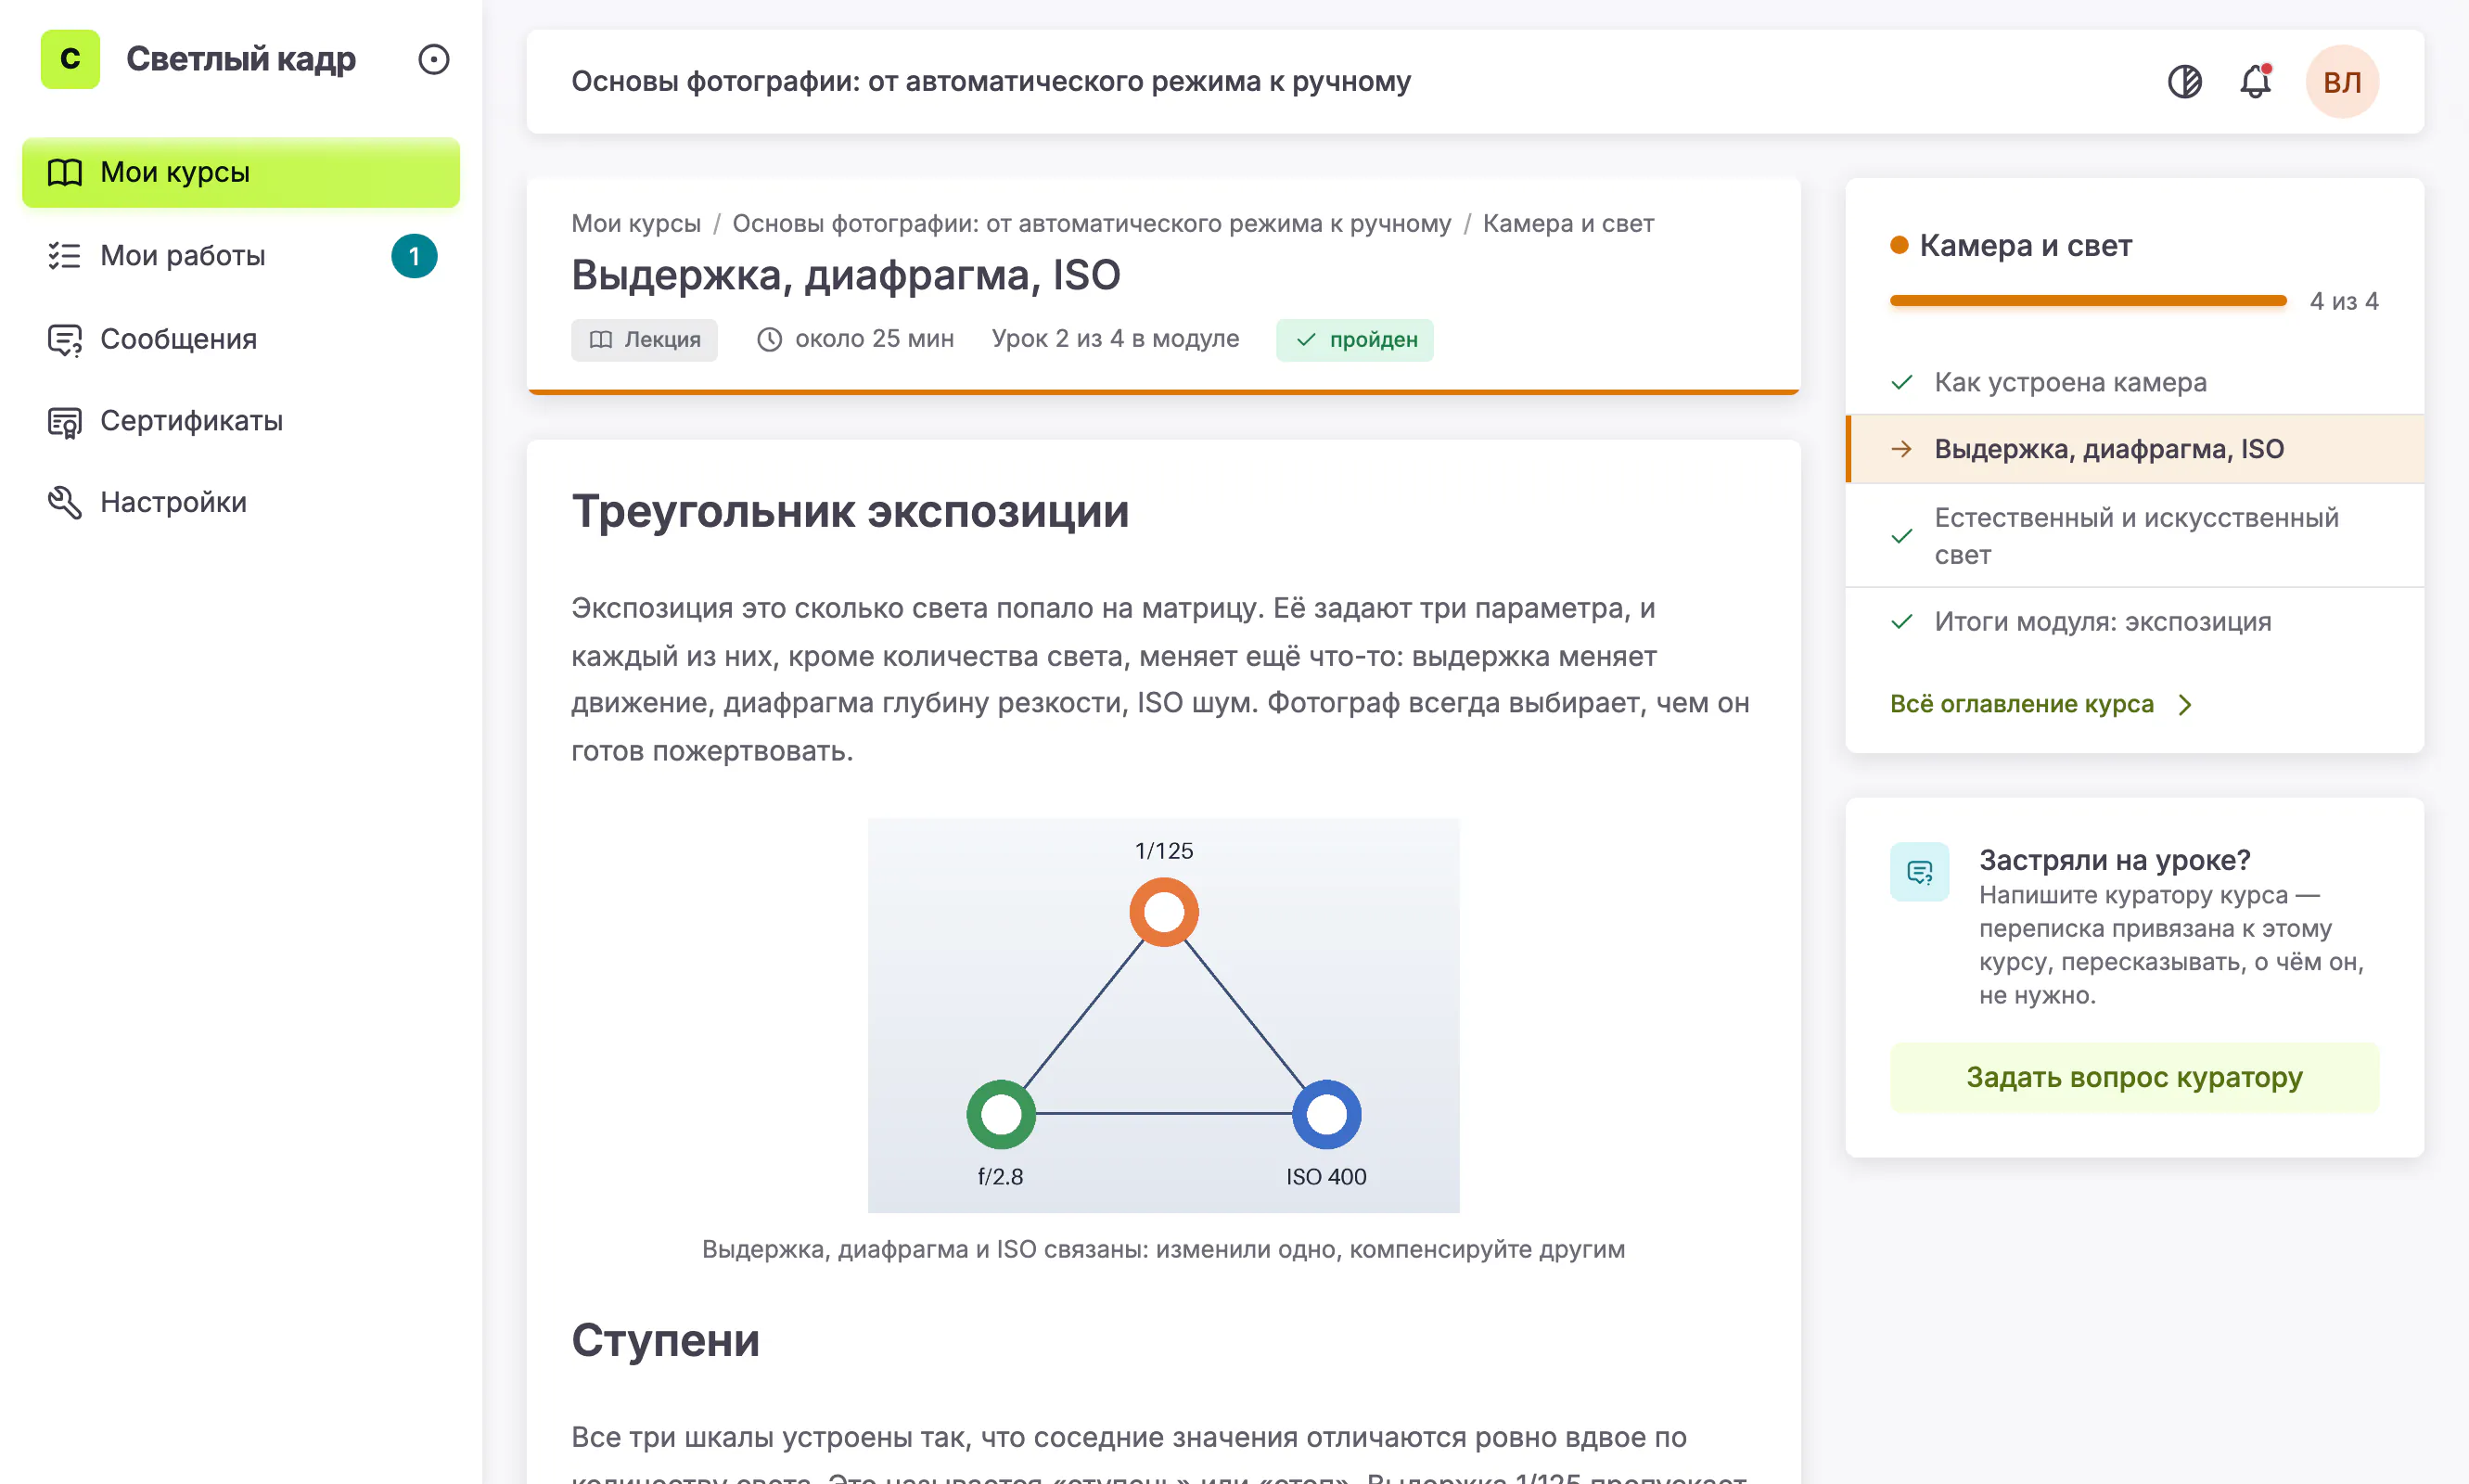Open Мои курсы in the sidebar
The image size is (2469, 1484).
tap(241, 172)
